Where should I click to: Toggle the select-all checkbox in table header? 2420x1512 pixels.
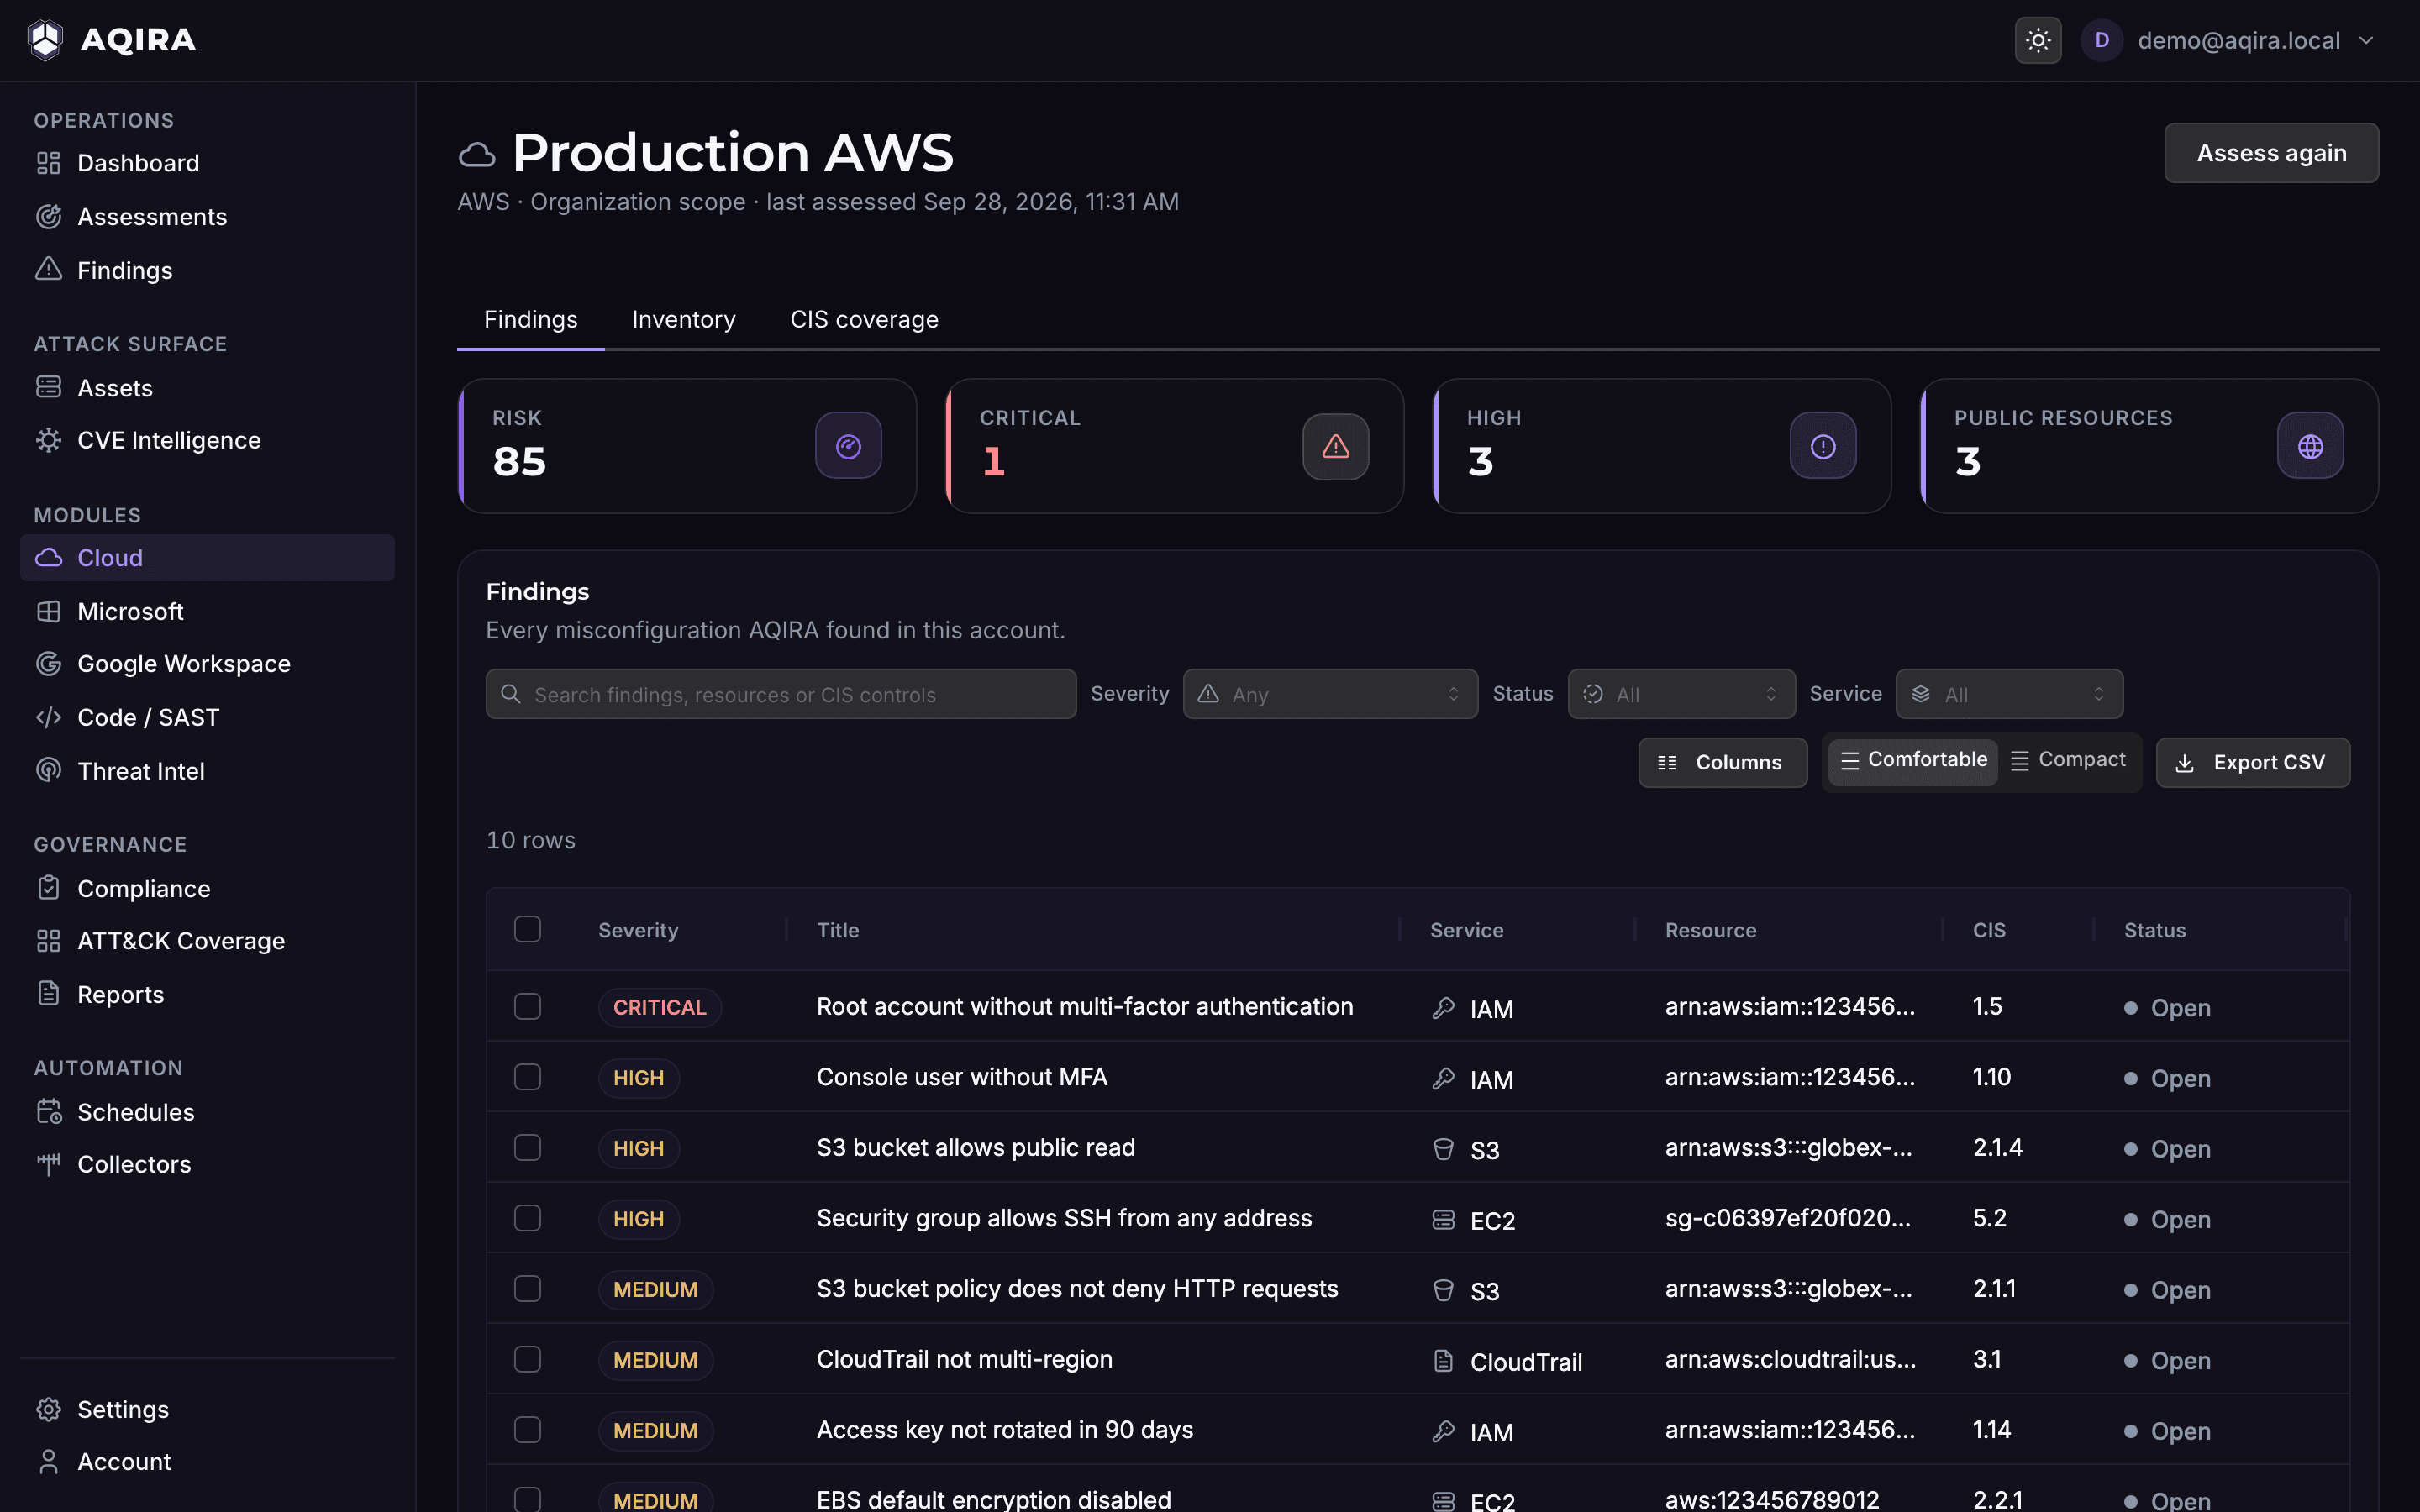[527, 929]
